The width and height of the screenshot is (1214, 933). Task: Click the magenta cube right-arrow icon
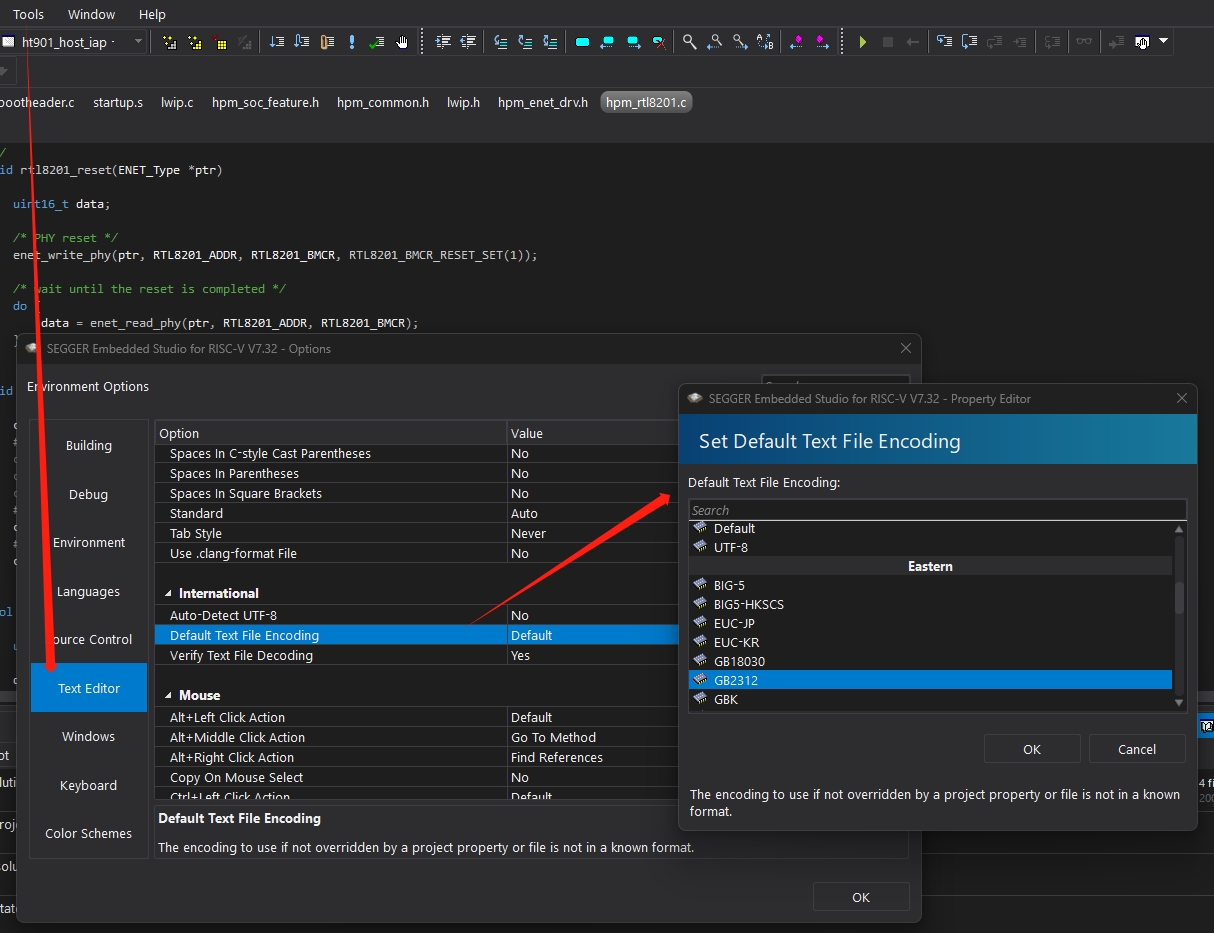click(822, 42)
